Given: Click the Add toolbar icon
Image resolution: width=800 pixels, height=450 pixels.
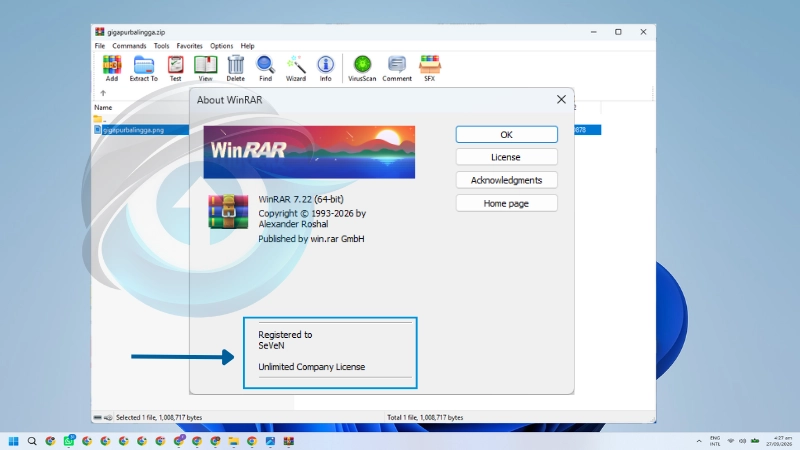Looking at the screenshot, I should (112, 68).
